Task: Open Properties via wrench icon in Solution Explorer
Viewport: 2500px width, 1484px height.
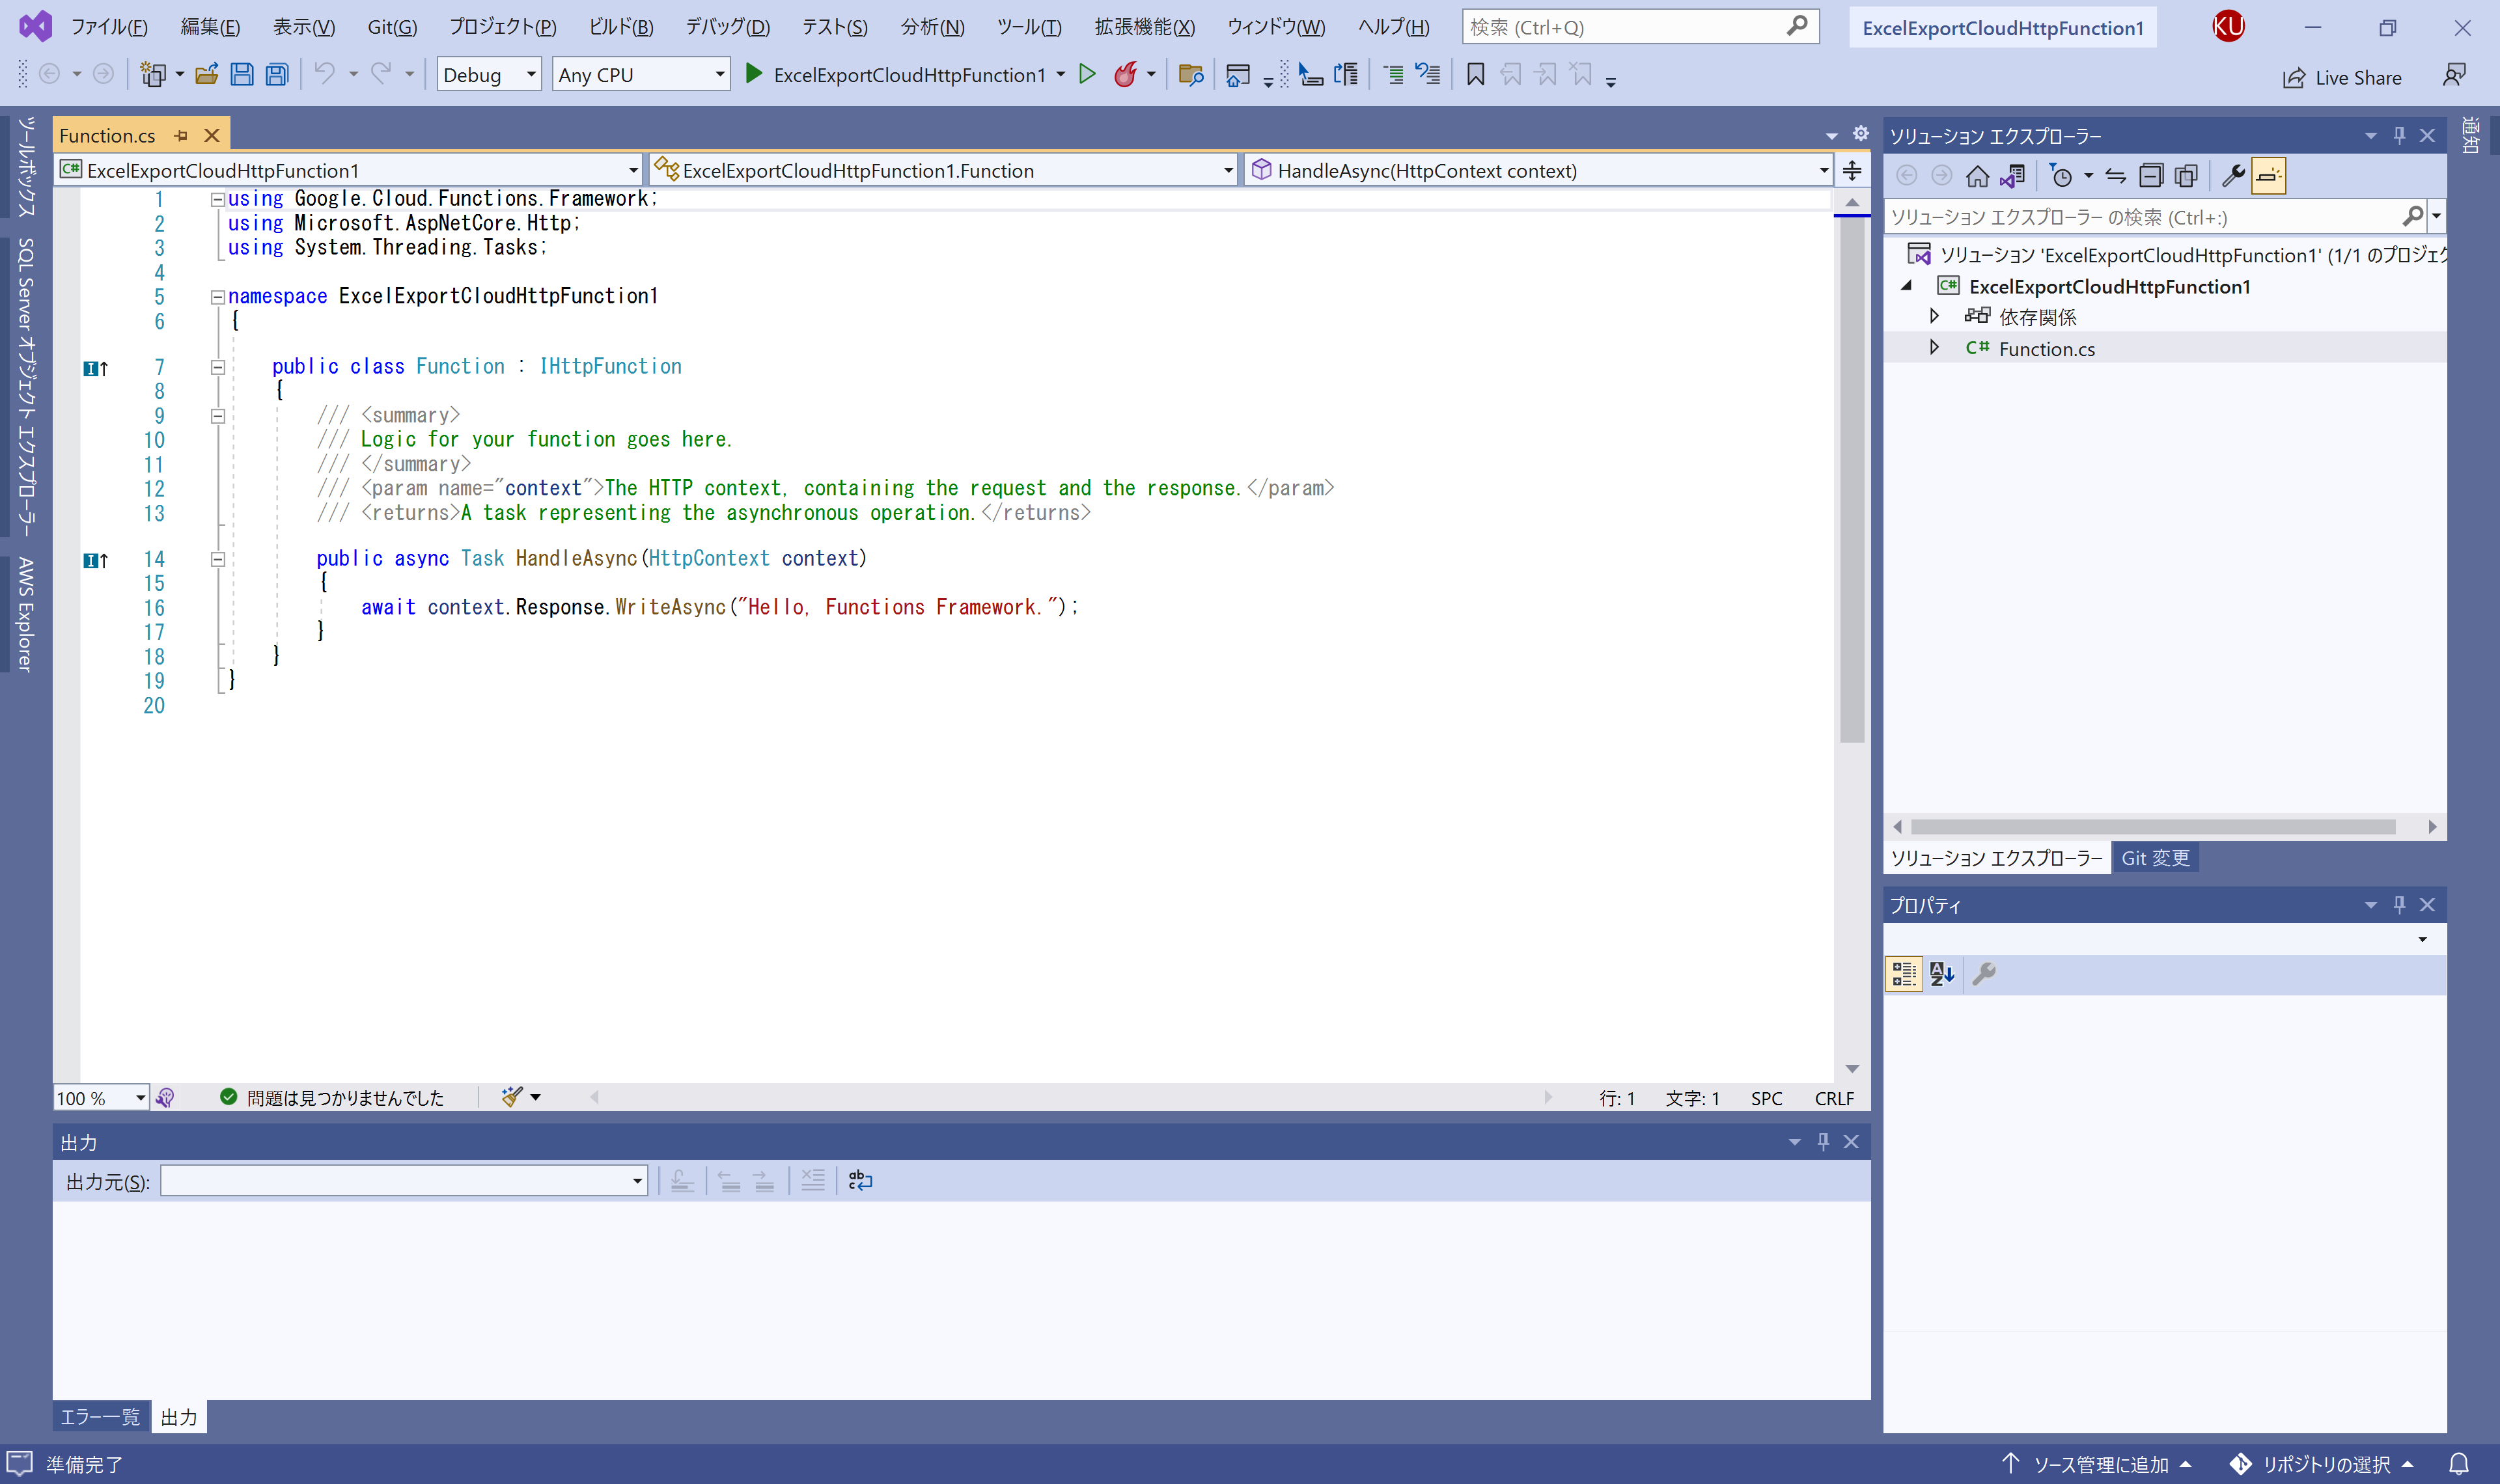Action: point(2233,176)
